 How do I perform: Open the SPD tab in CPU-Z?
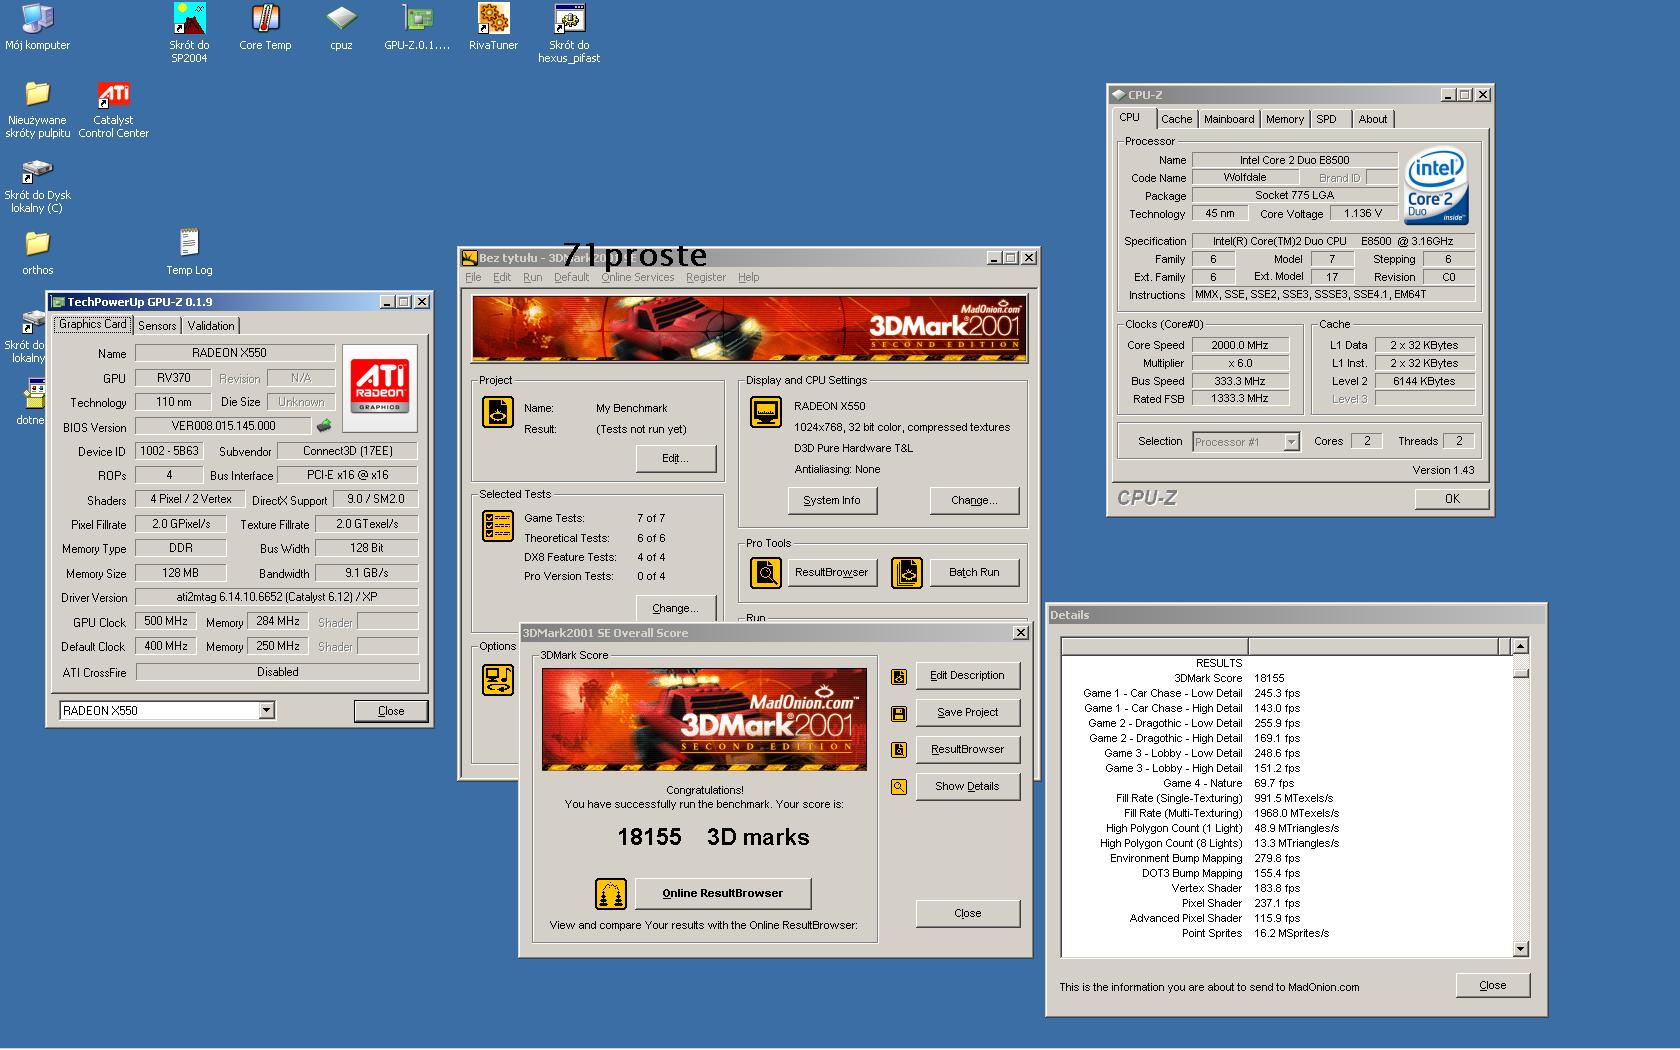[x=1326, y=119]
